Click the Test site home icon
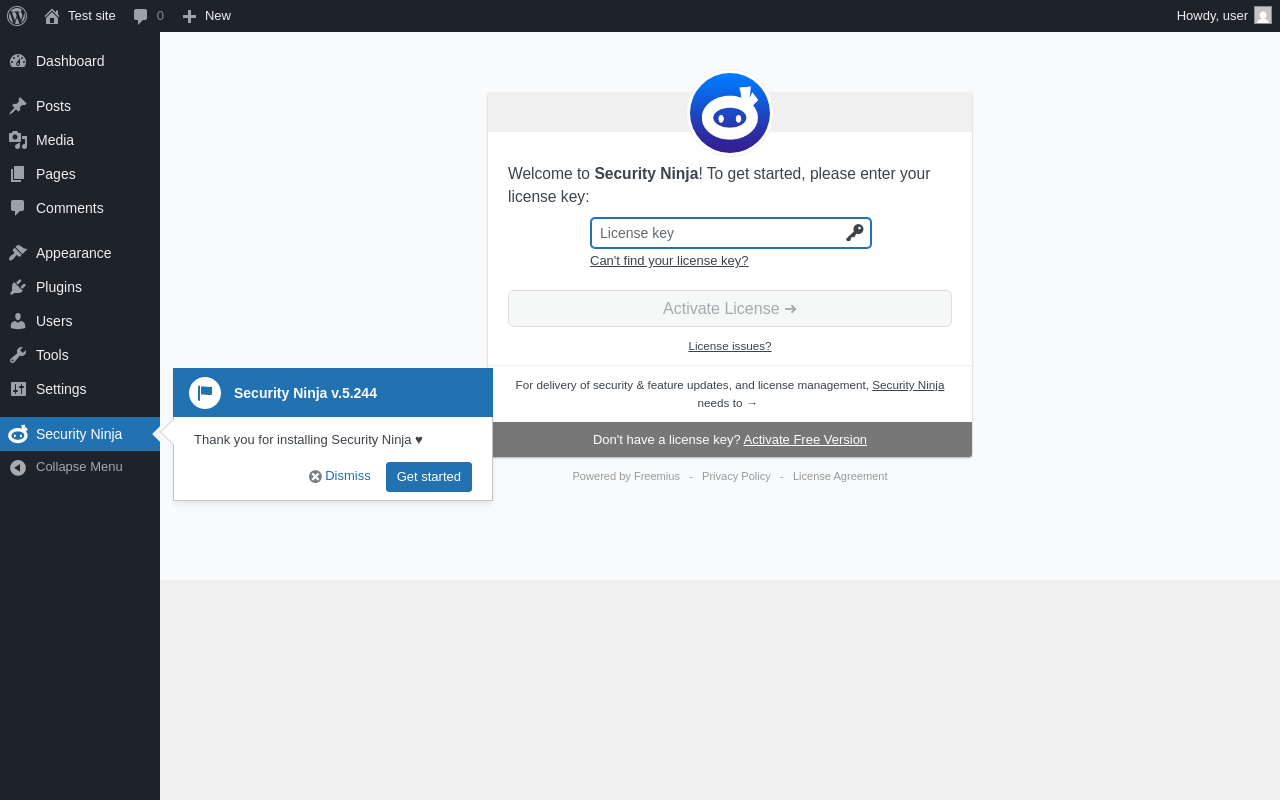Image resolution: width=1280 pixels, height=800 pixels. coord(52,16)
